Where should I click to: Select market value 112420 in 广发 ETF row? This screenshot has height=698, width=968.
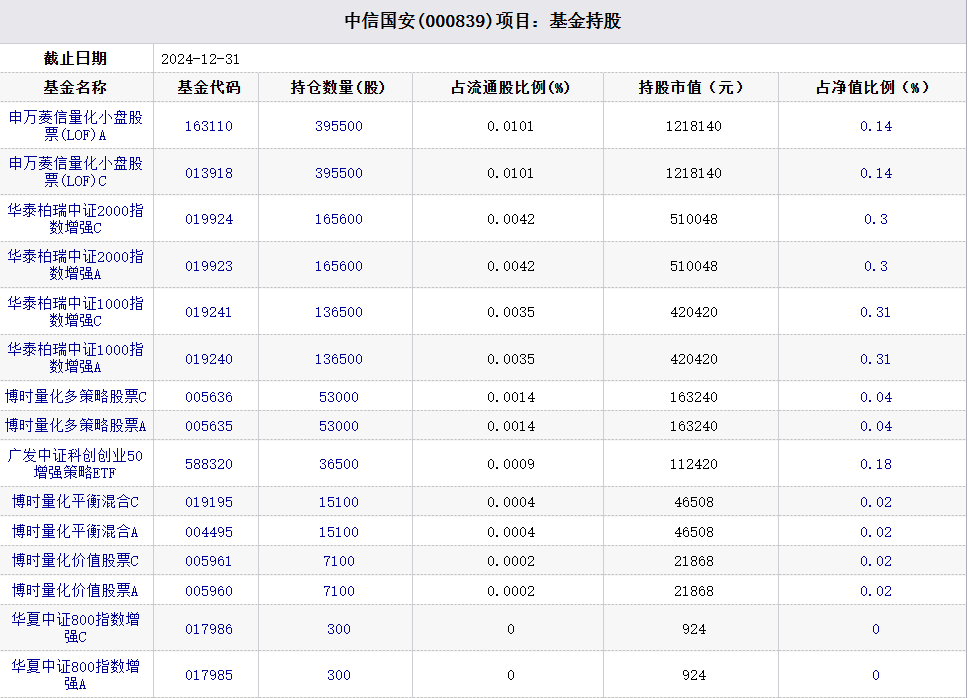click(x=693, y=464)
